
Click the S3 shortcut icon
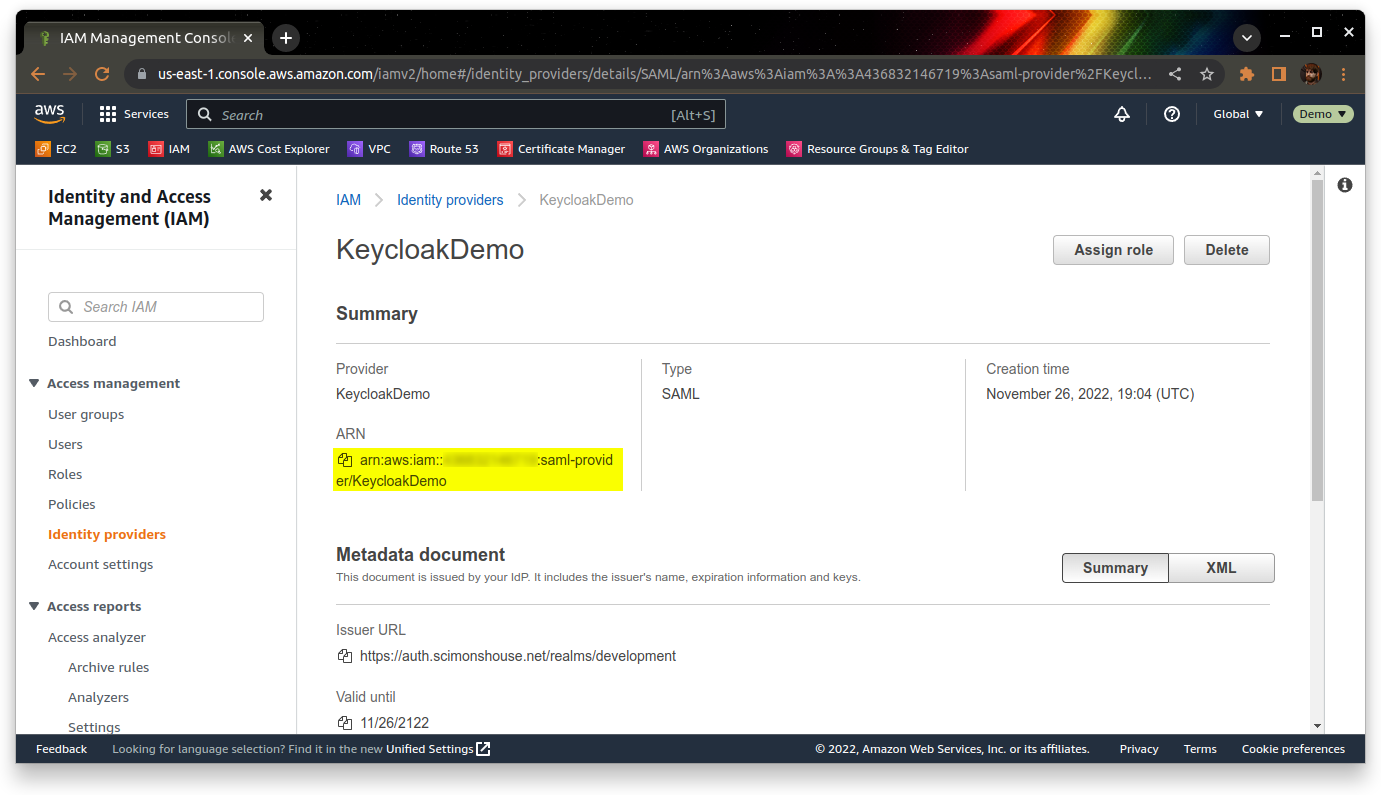pyautogui.click(x=103, y=149)
